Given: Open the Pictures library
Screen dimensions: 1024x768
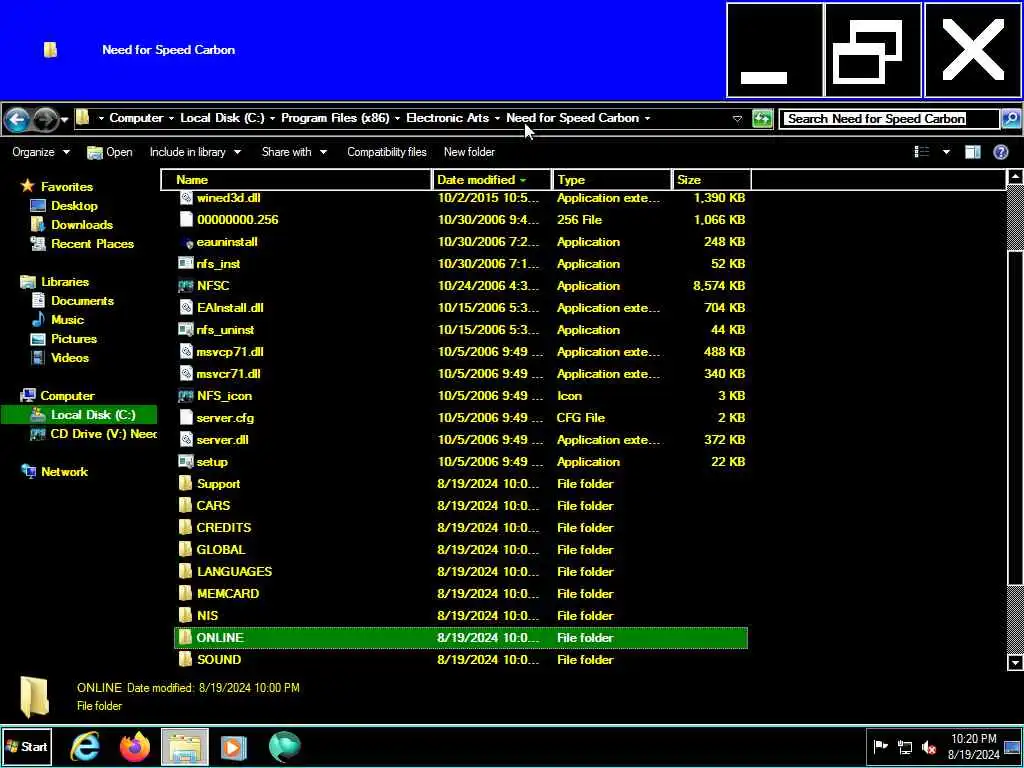Looking at the screenshot, I should point(74,339).
